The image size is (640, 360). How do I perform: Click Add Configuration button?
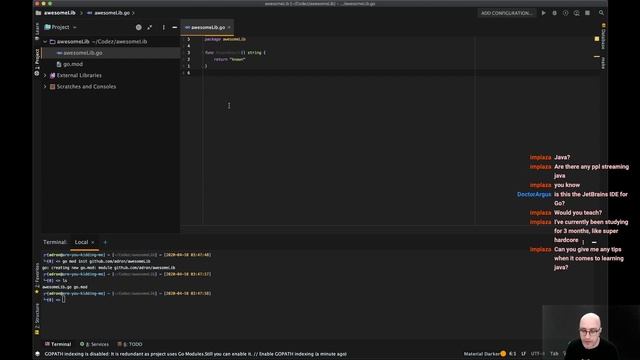(507, 13)
